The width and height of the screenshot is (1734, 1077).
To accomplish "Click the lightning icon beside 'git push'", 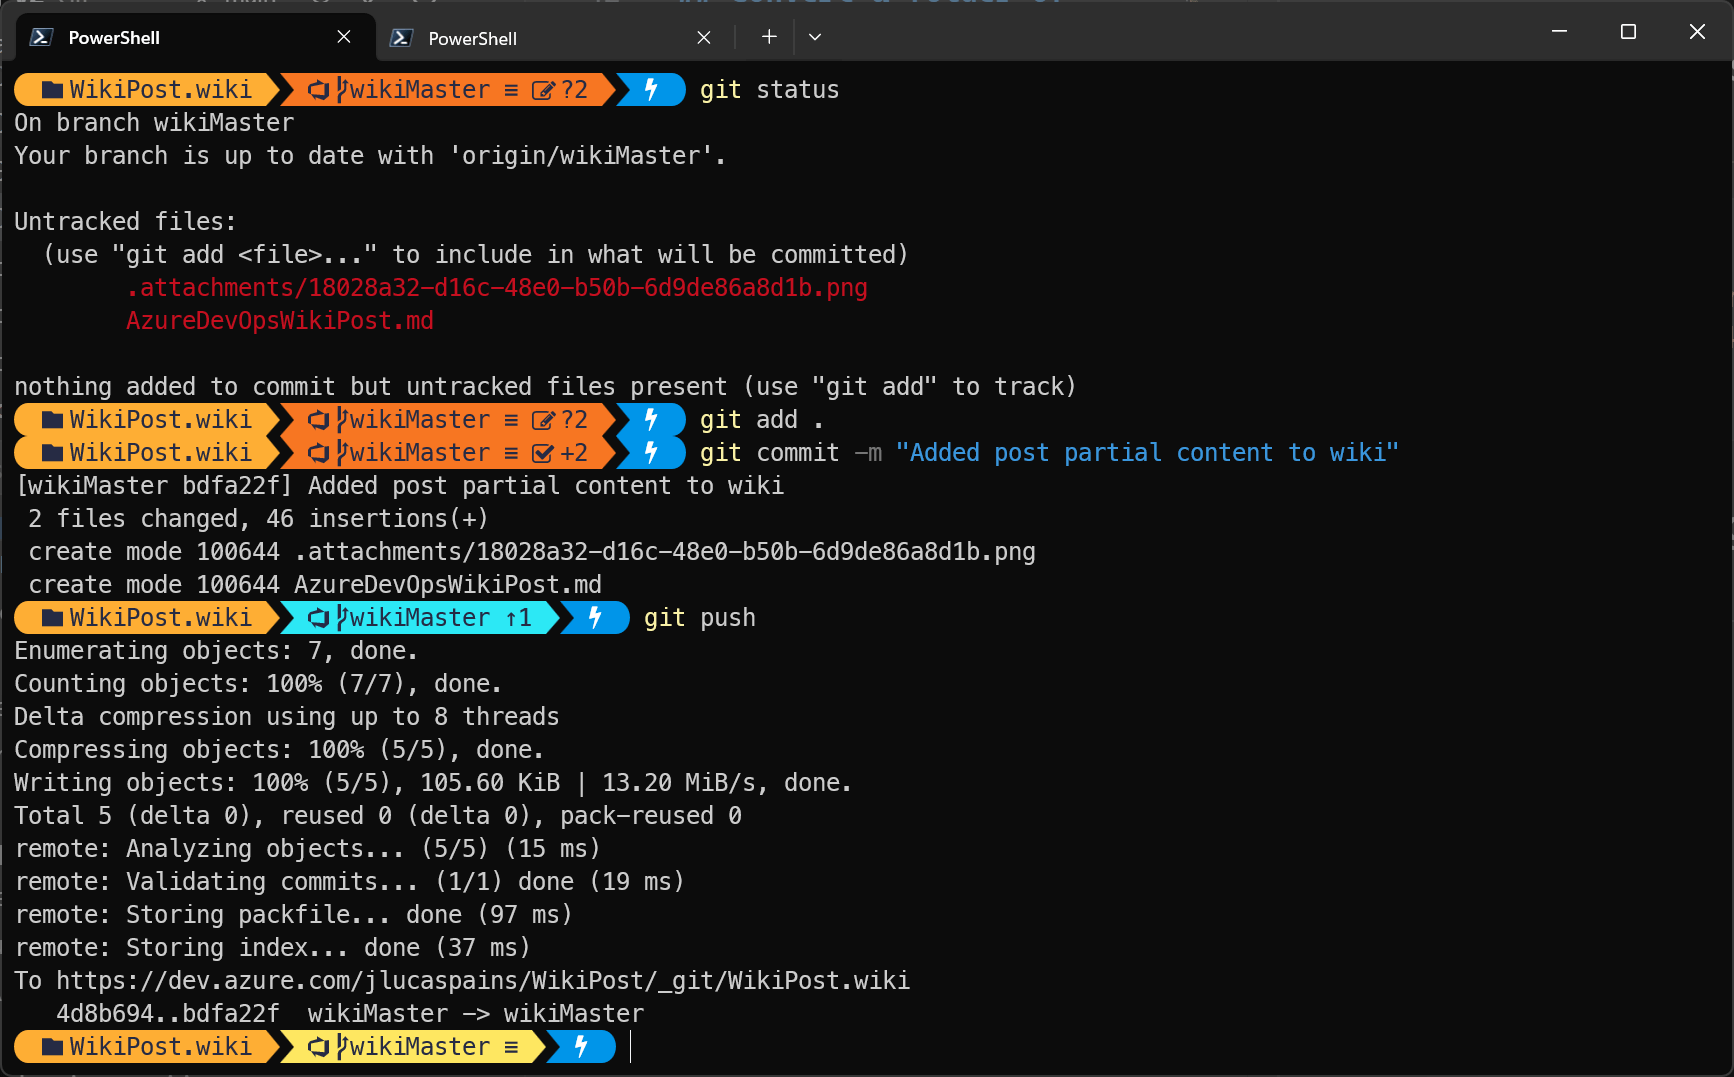I will (x=595, y=618).
